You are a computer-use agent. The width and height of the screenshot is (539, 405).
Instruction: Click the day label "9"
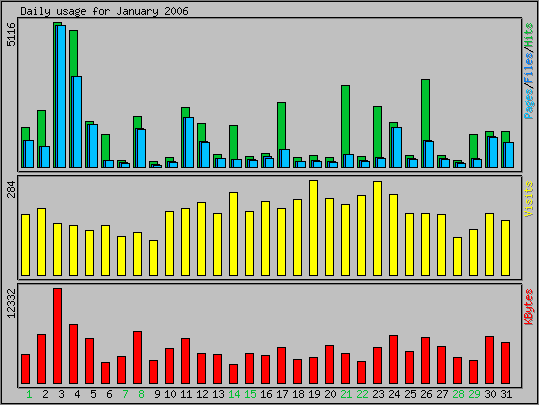tap(157, 394)
